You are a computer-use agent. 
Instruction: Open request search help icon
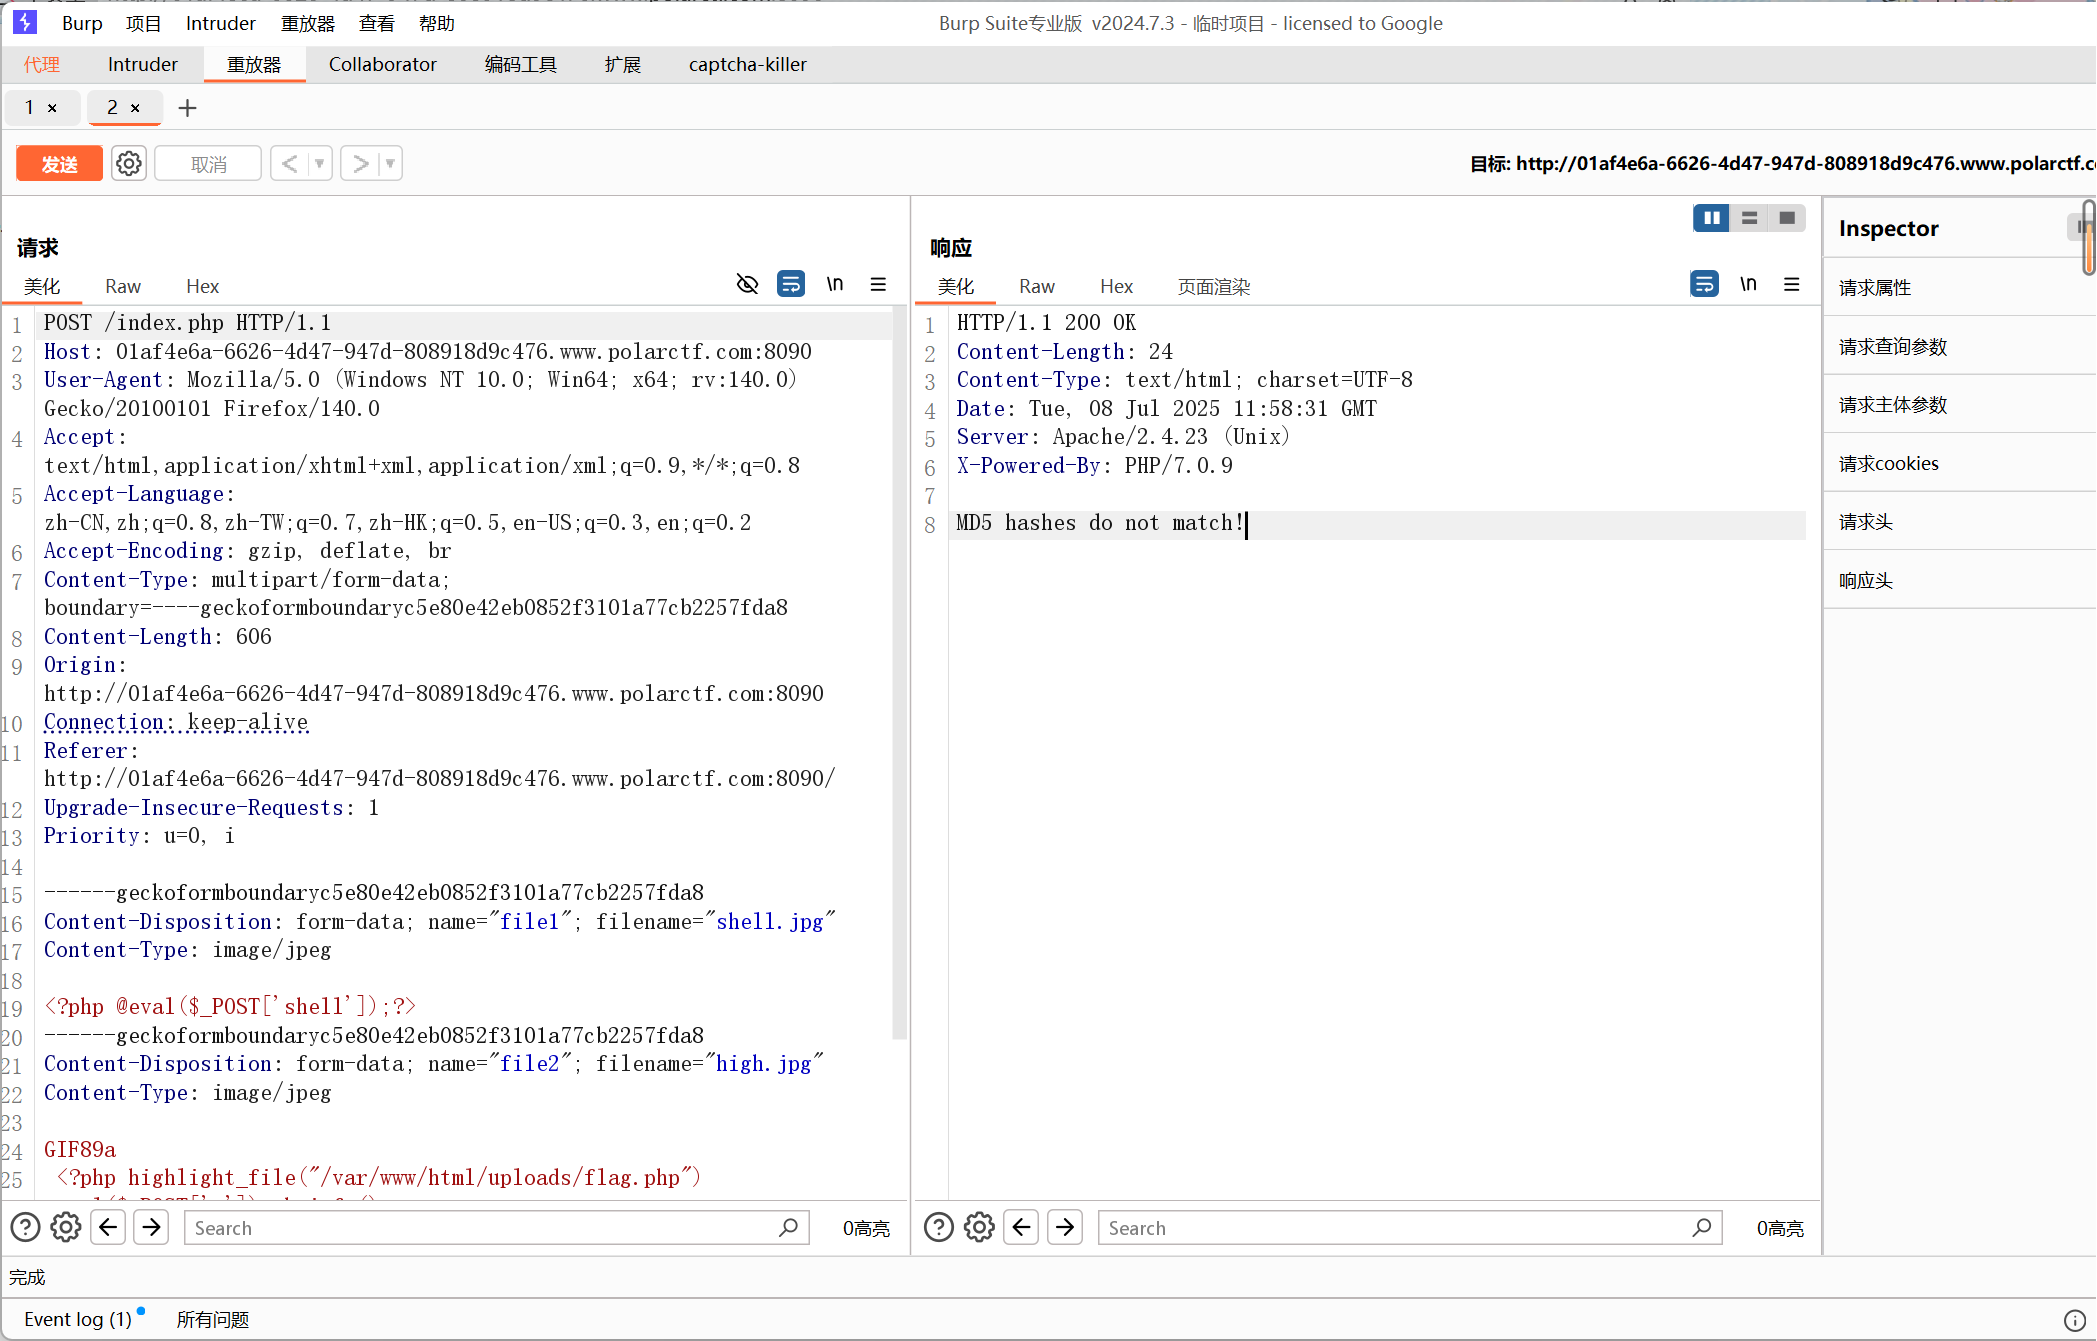point(25,1227)
